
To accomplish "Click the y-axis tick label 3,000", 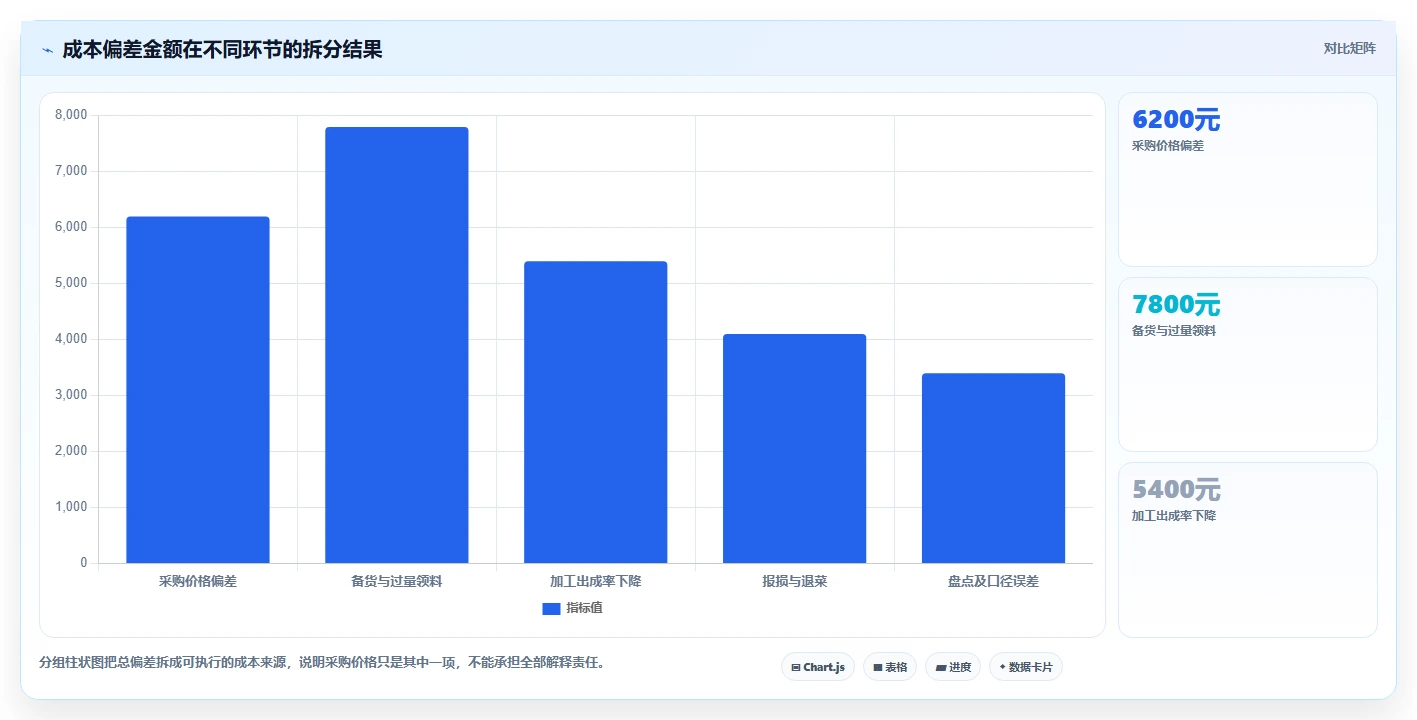I will (x=71, y=395).
